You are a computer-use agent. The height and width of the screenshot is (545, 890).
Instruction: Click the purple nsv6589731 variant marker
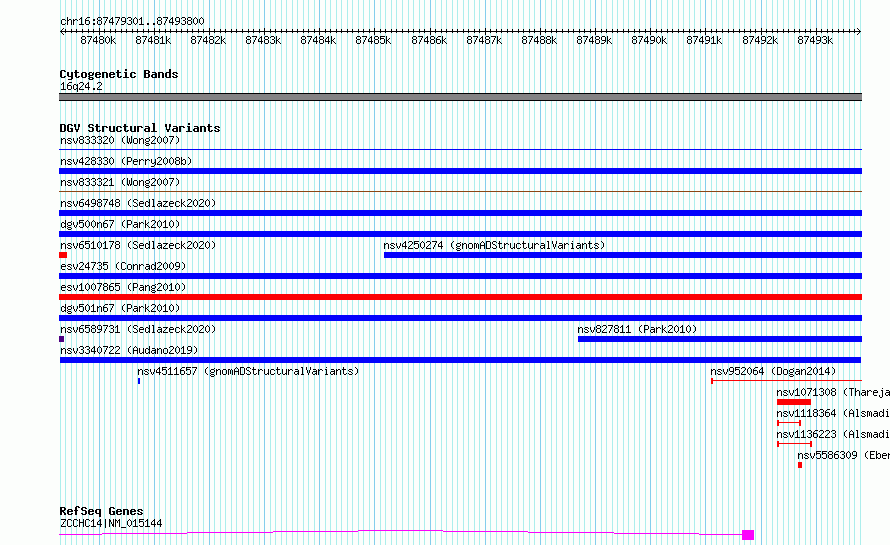click(61, 339)
